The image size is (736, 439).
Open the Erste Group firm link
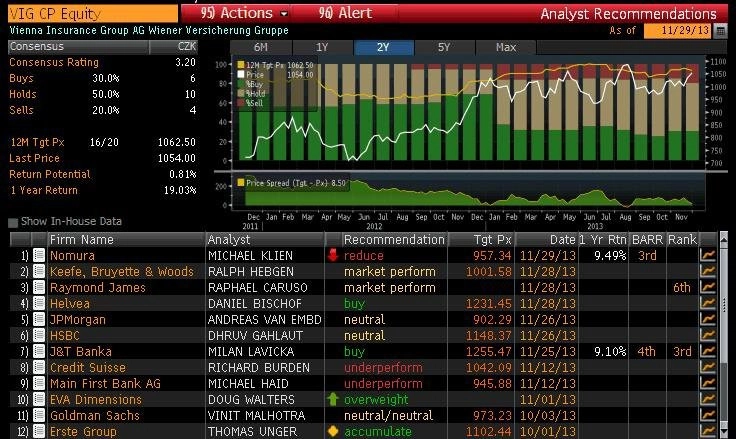[83, 431]
